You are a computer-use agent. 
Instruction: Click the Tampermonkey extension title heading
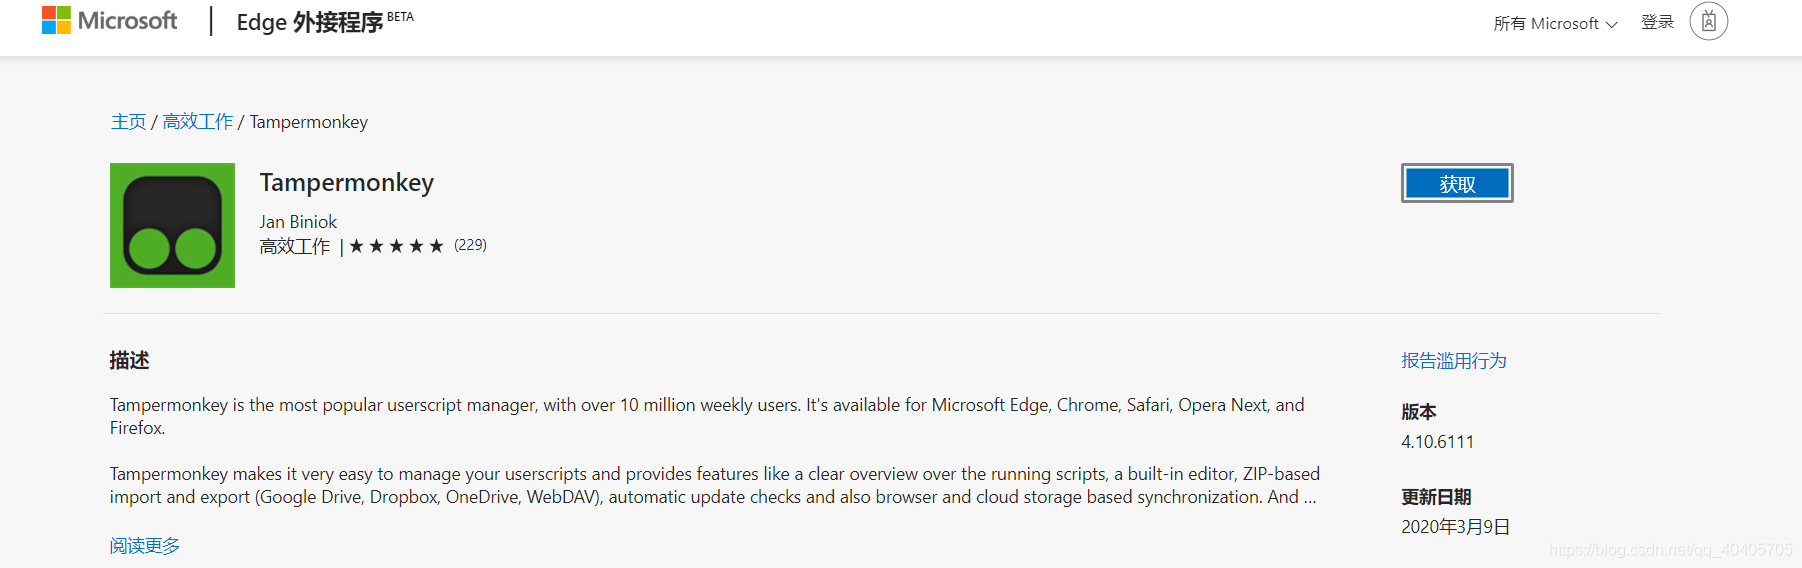(x=347, y=183)
